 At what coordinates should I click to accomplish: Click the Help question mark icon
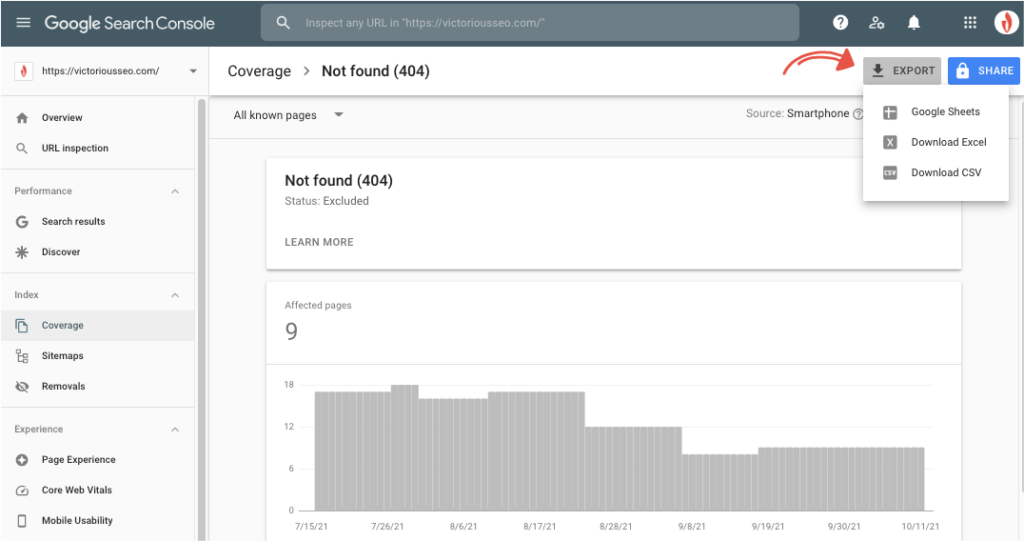[840, 22]
